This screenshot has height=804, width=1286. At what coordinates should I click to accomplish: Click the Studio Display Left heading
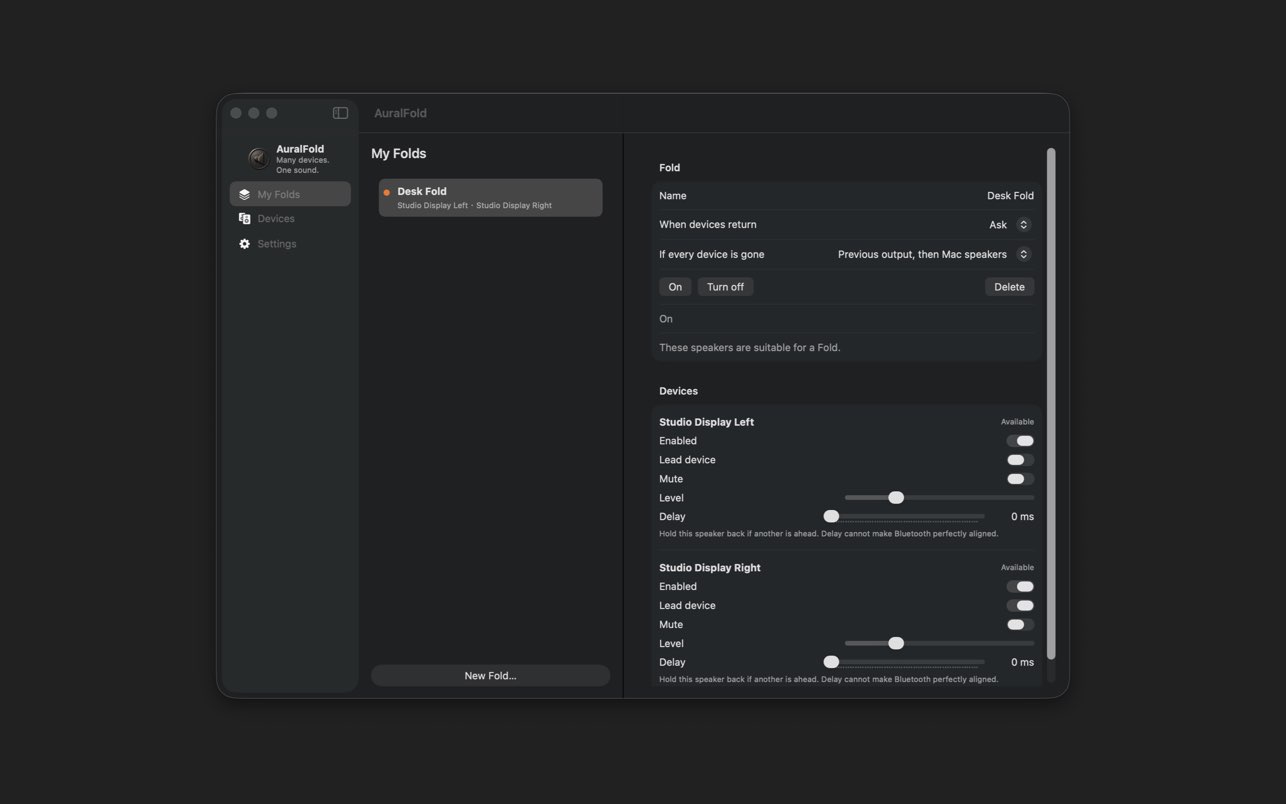(x=706, y=422)
